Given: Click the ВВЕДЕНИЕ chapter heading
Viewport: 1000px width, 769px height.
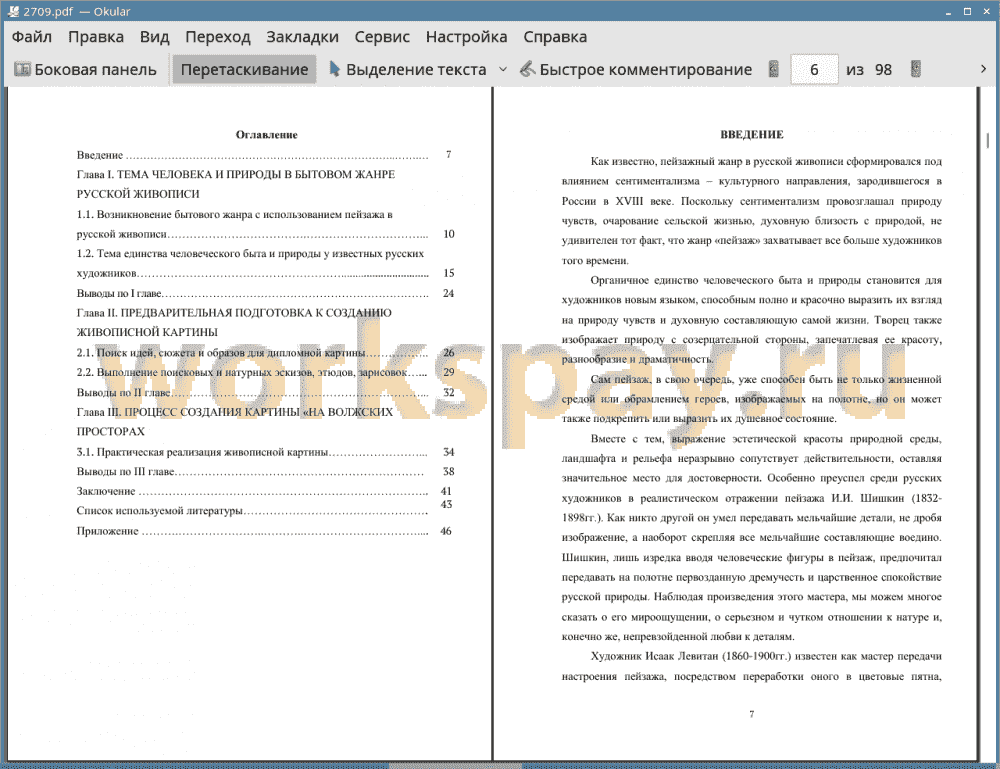Looking at the screenshot, I should [x=751, y=135].
